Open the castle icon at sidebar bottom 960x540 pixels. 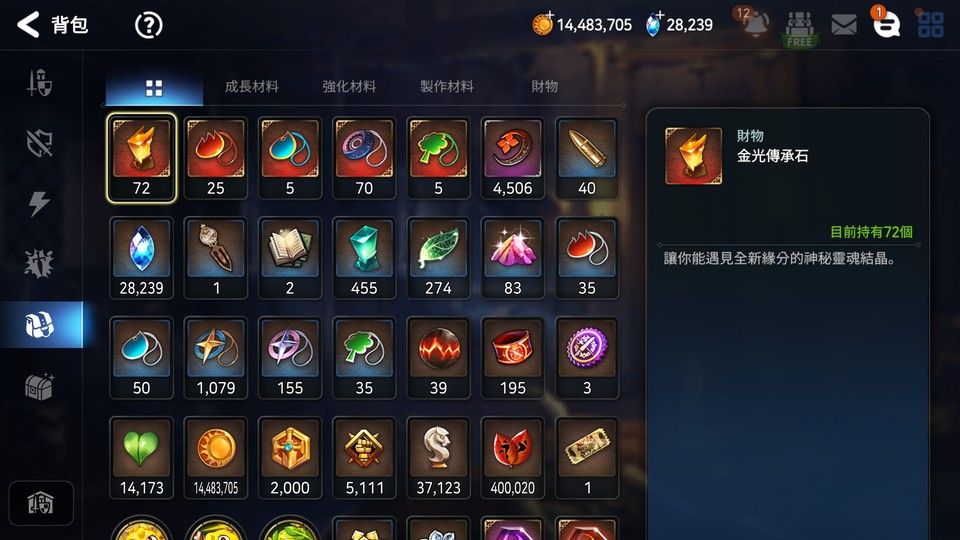[x=41, y=503]
